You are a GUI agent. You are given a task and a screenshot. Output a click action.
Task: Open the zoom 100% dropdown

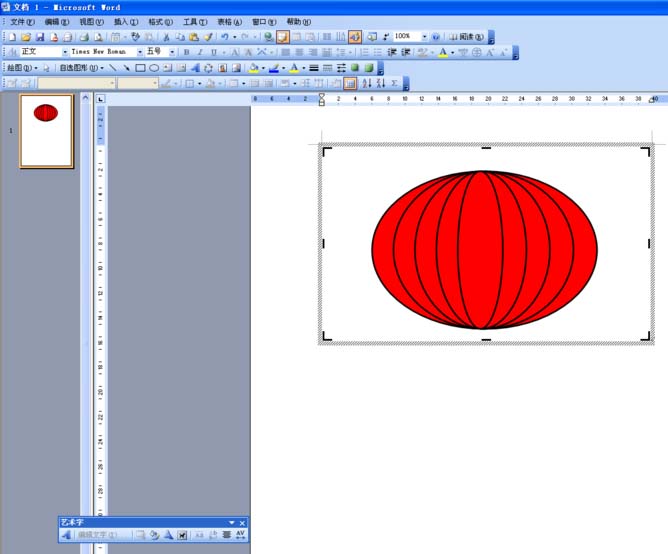[424, 36]
